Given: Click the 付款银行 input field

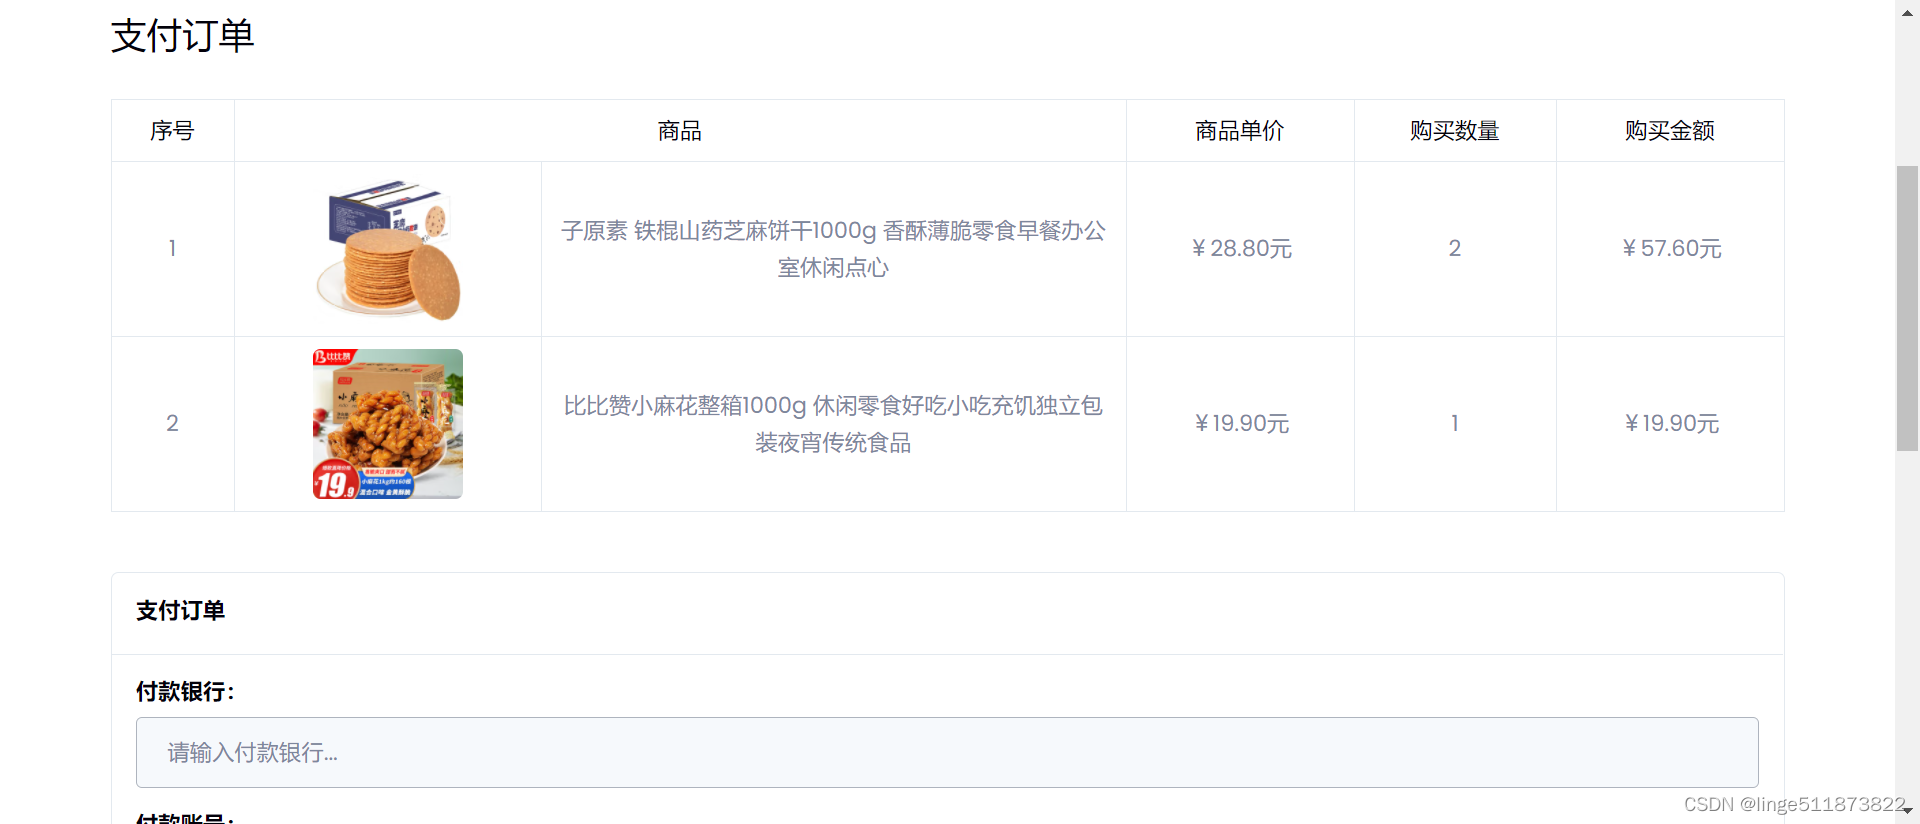Looking at the screenshot, I should point(947,752).
